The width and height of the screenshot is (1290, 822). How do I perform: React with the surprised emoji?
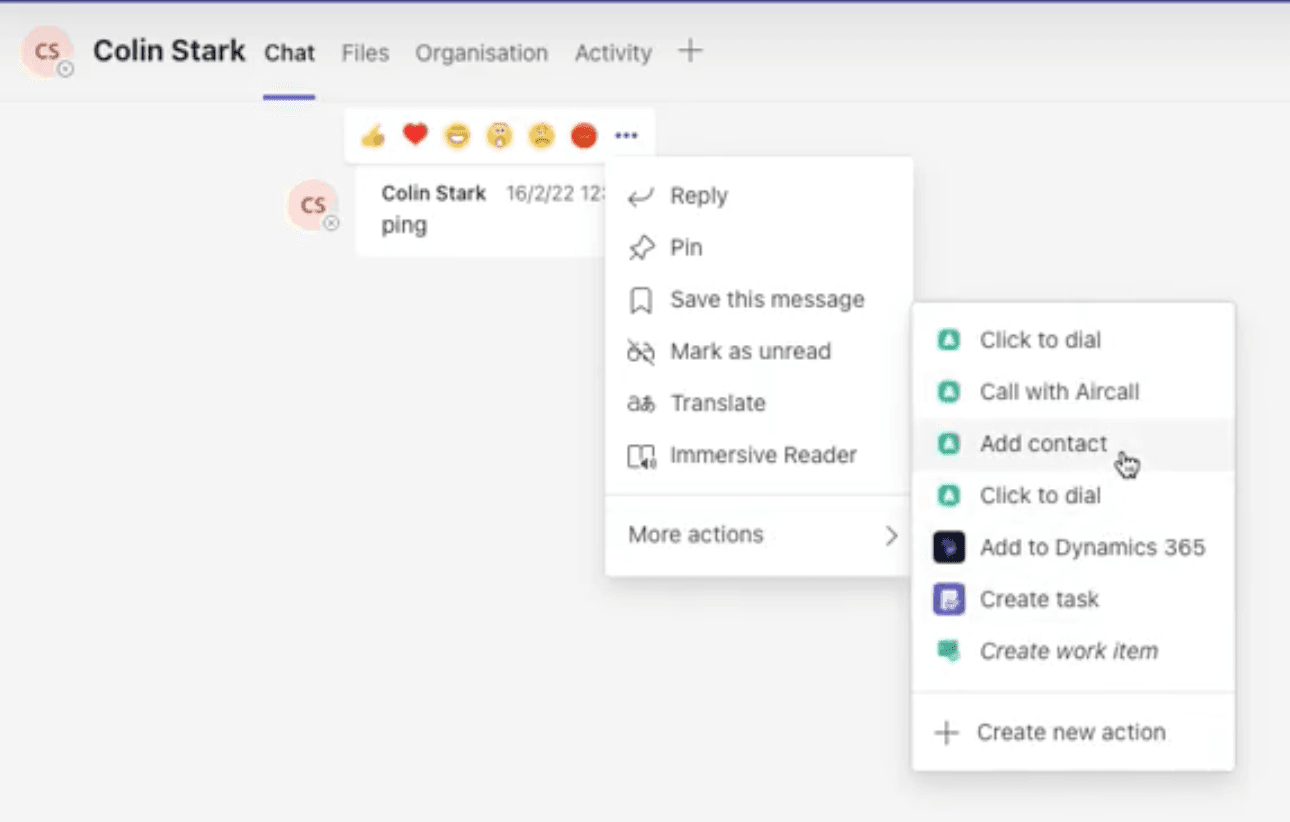tap(499, 136)
